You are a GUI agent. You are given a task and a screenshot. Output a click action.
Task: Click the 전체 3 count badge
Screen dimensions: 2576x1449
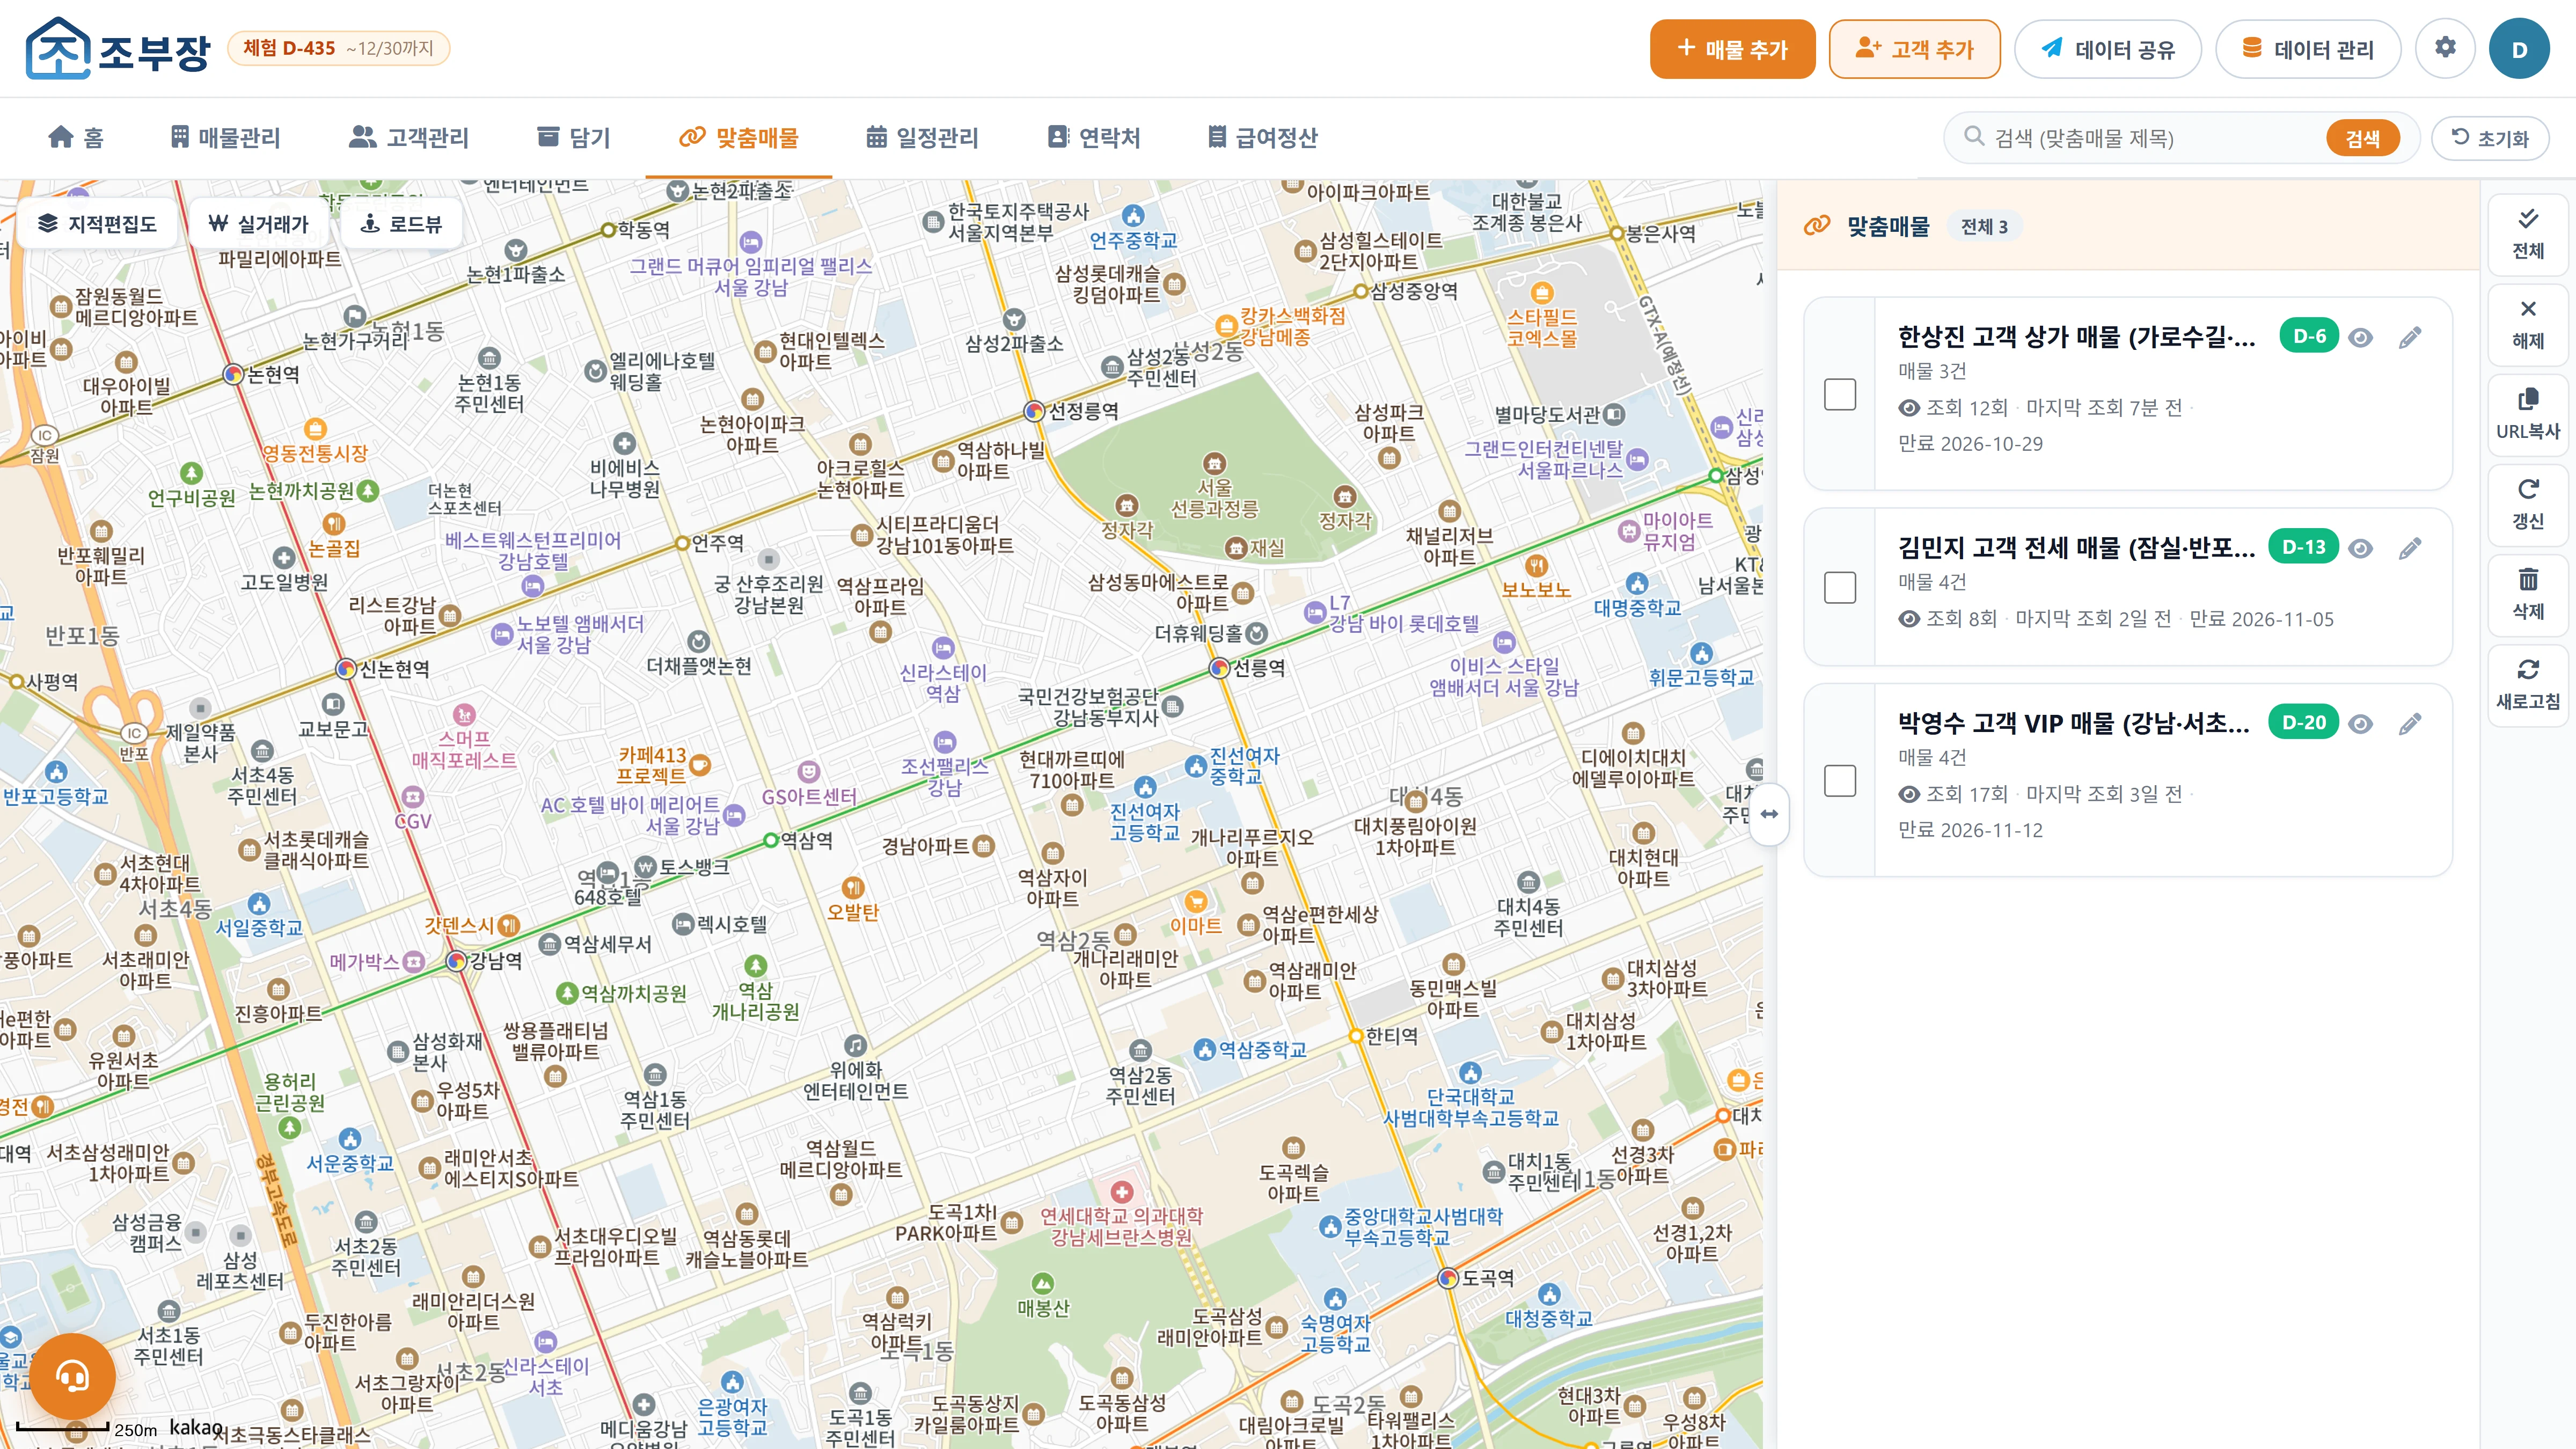[x=1983, y=227]
